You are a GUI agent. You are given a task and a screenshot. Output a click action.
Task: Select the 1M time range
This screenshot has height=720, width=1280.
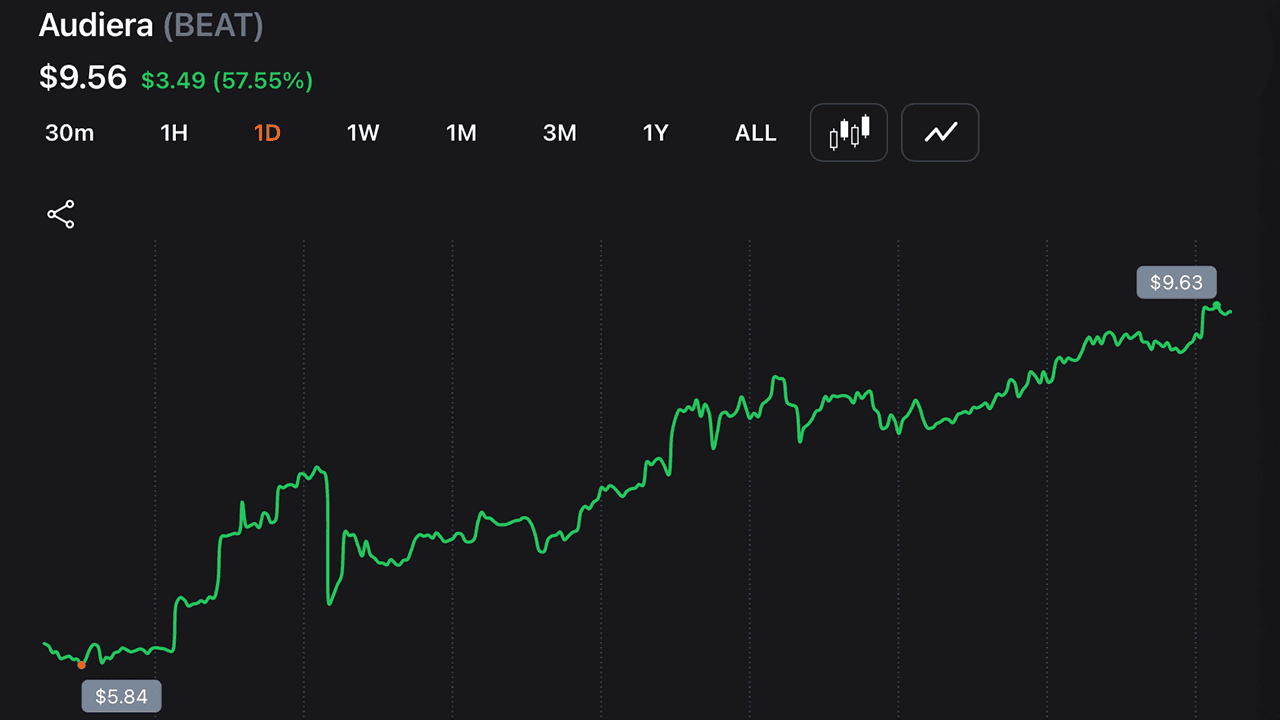coord(461,133)
